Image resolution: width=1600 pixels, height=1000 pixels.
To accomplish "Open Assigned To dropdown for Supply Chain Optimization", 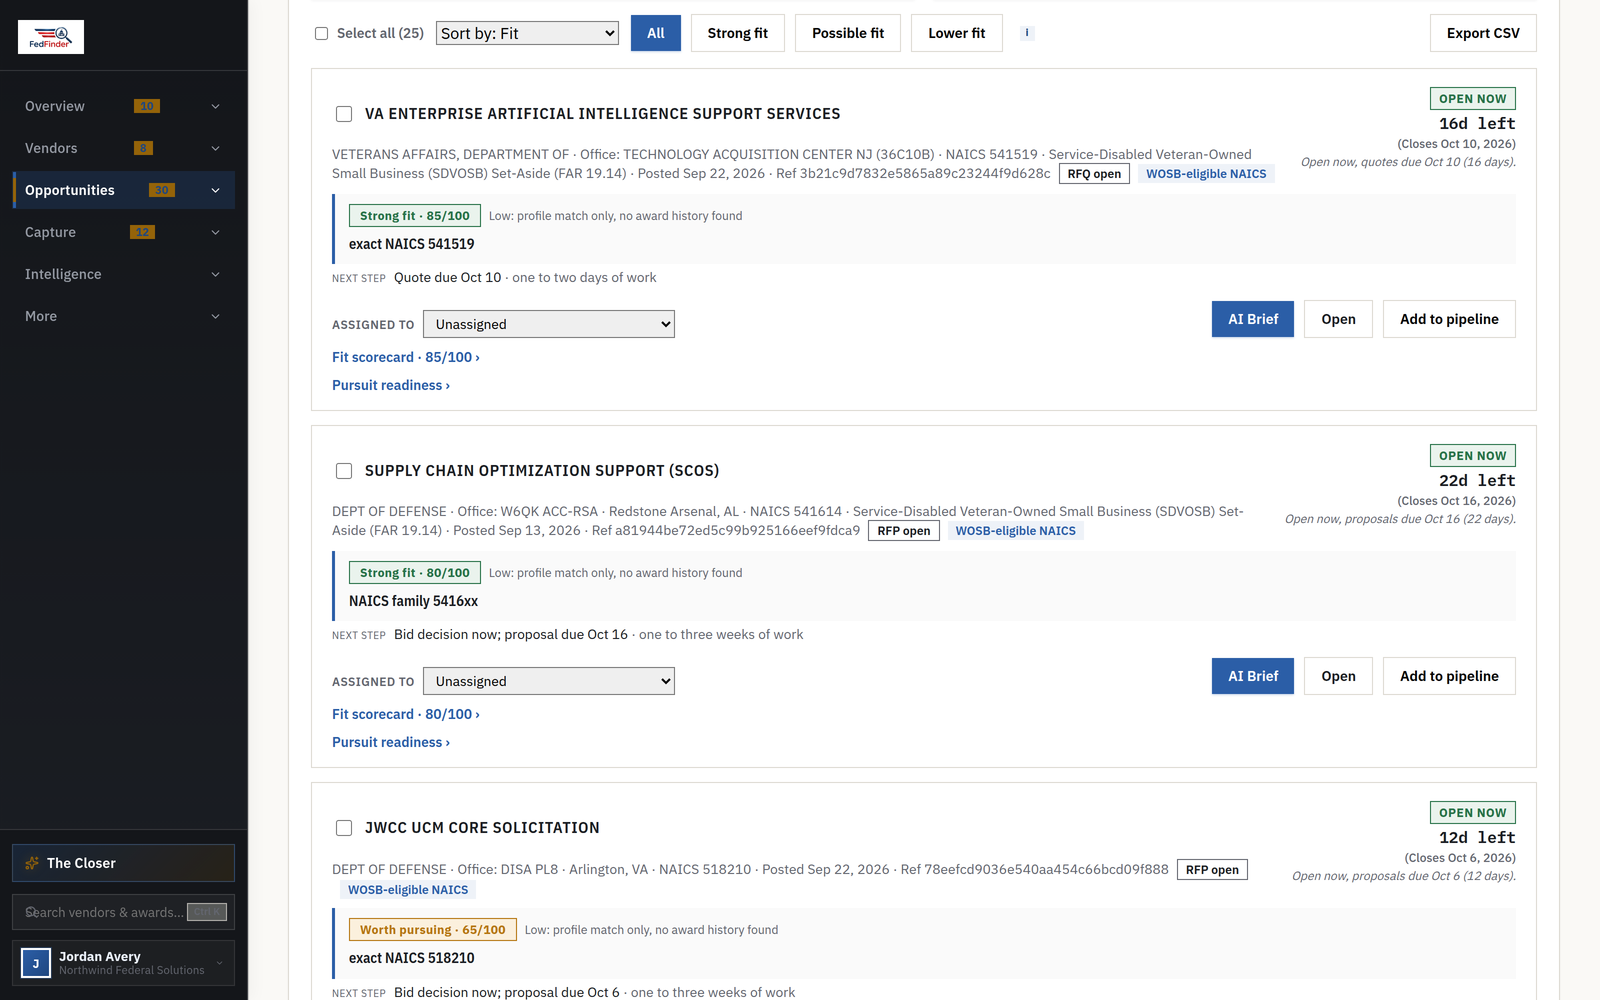I will click(x=549, y=681).
